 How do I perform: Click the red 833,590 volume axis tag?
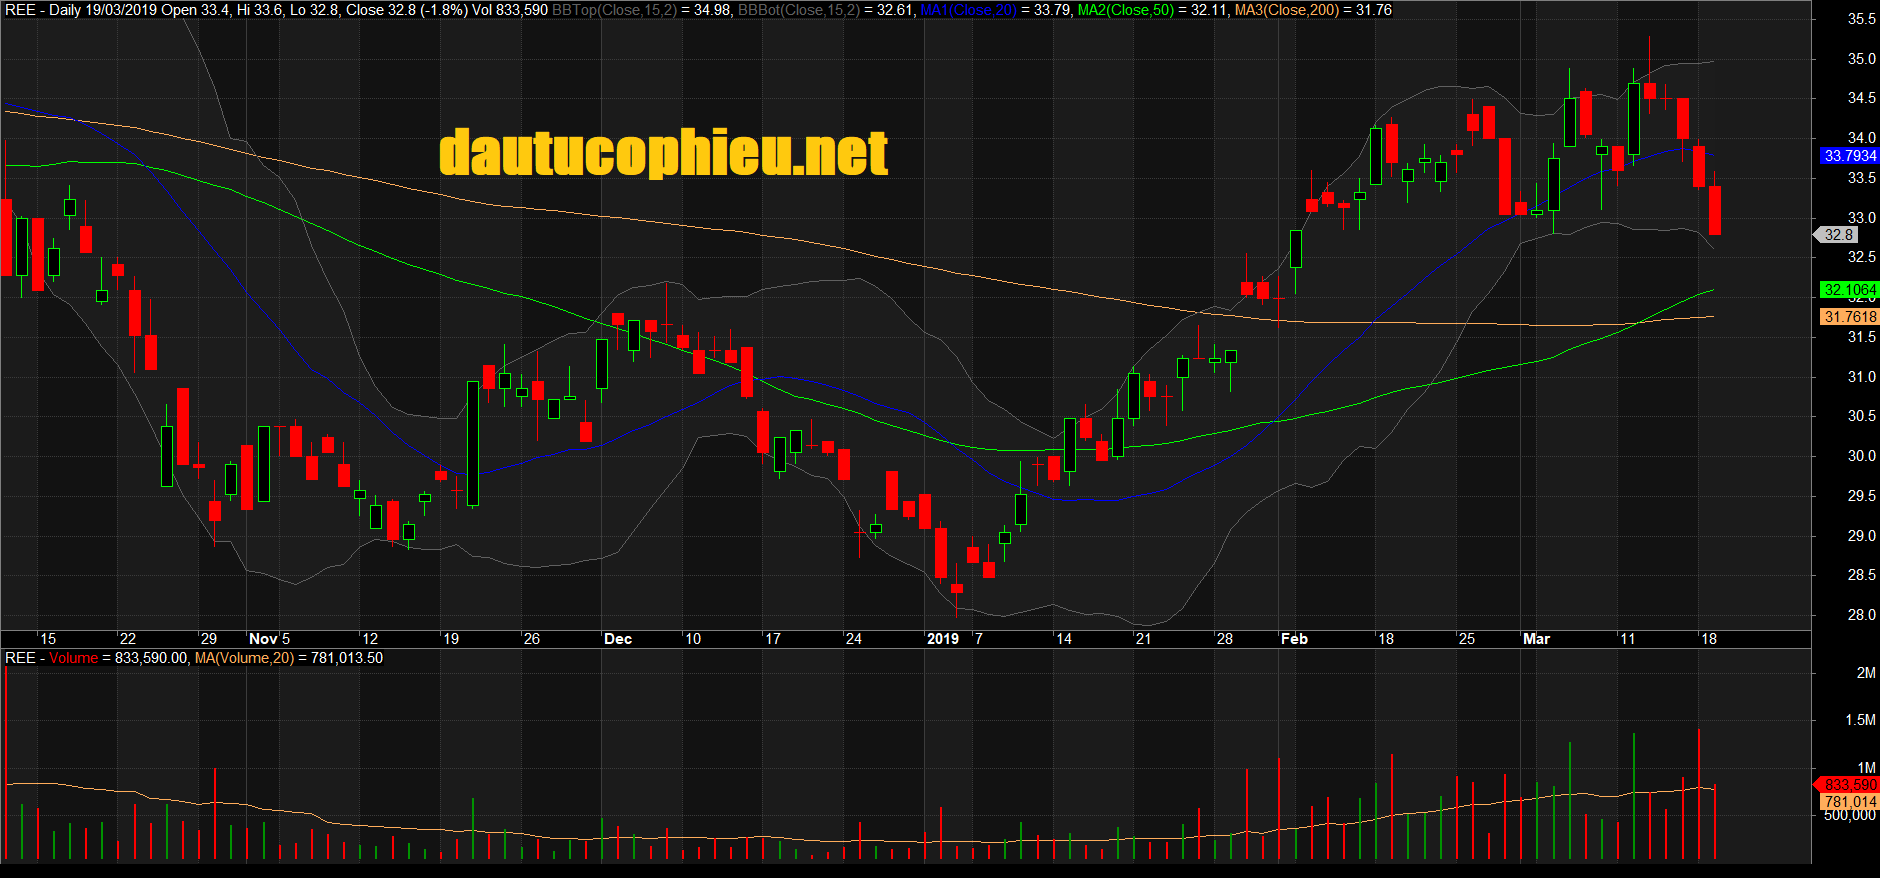click(1848, 785)
